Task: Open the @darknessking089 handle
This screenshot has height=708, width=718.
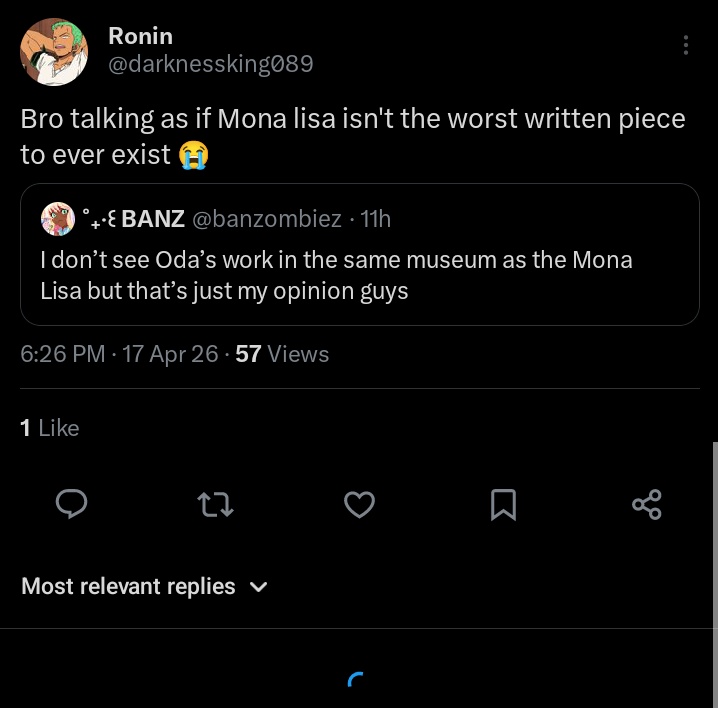Action: [x=210, y=64]
